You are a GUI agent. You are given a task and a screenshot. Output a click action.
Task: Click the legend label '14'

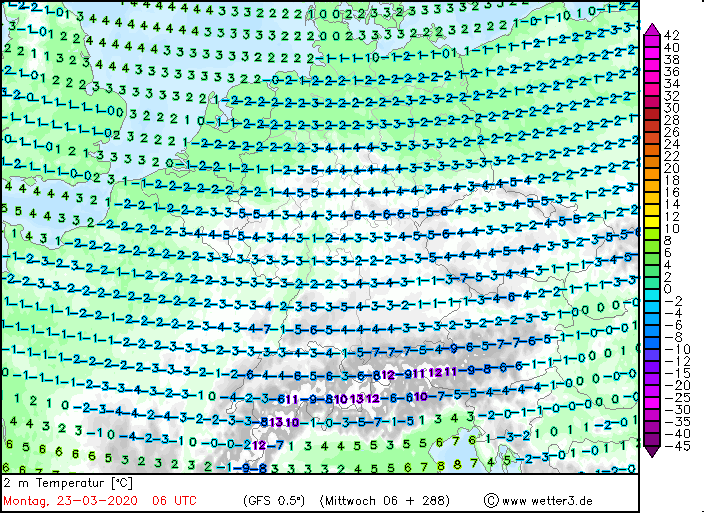pyautogui.click(x=671, y=205)
